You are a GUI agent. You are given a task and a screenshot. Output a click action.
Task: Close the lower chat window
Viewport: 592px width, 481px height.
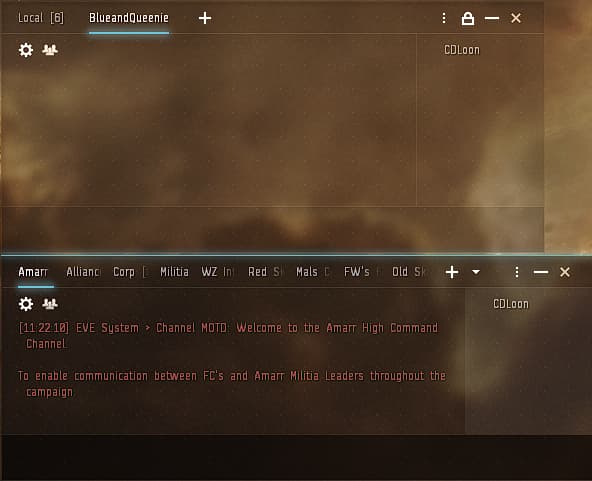[x=565, y=272]
